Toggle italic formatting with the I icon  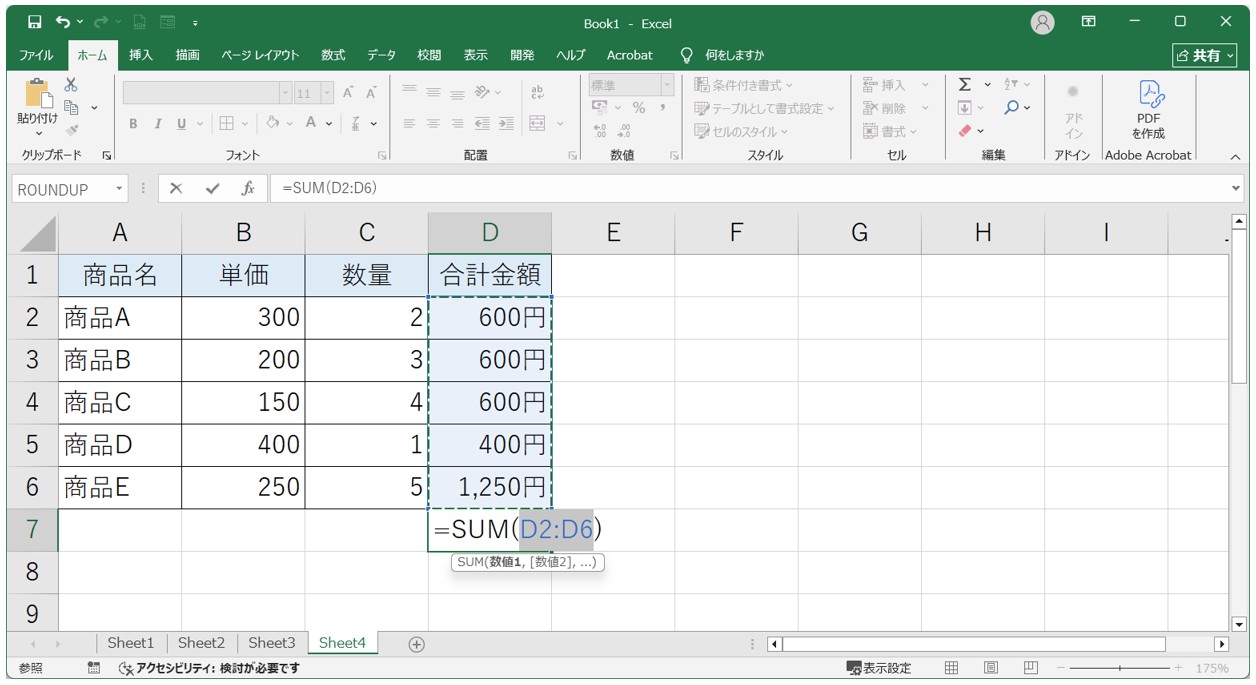point(158,123)
